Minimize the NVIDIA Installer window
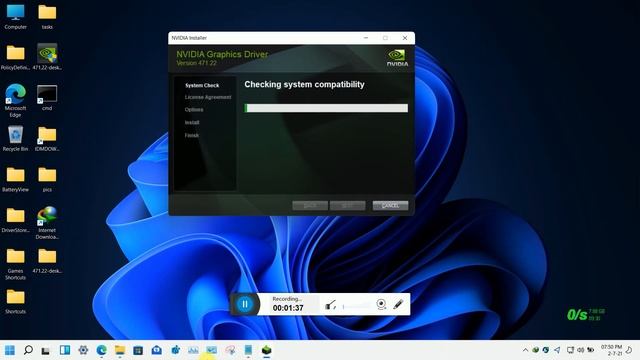 (366, 38)
